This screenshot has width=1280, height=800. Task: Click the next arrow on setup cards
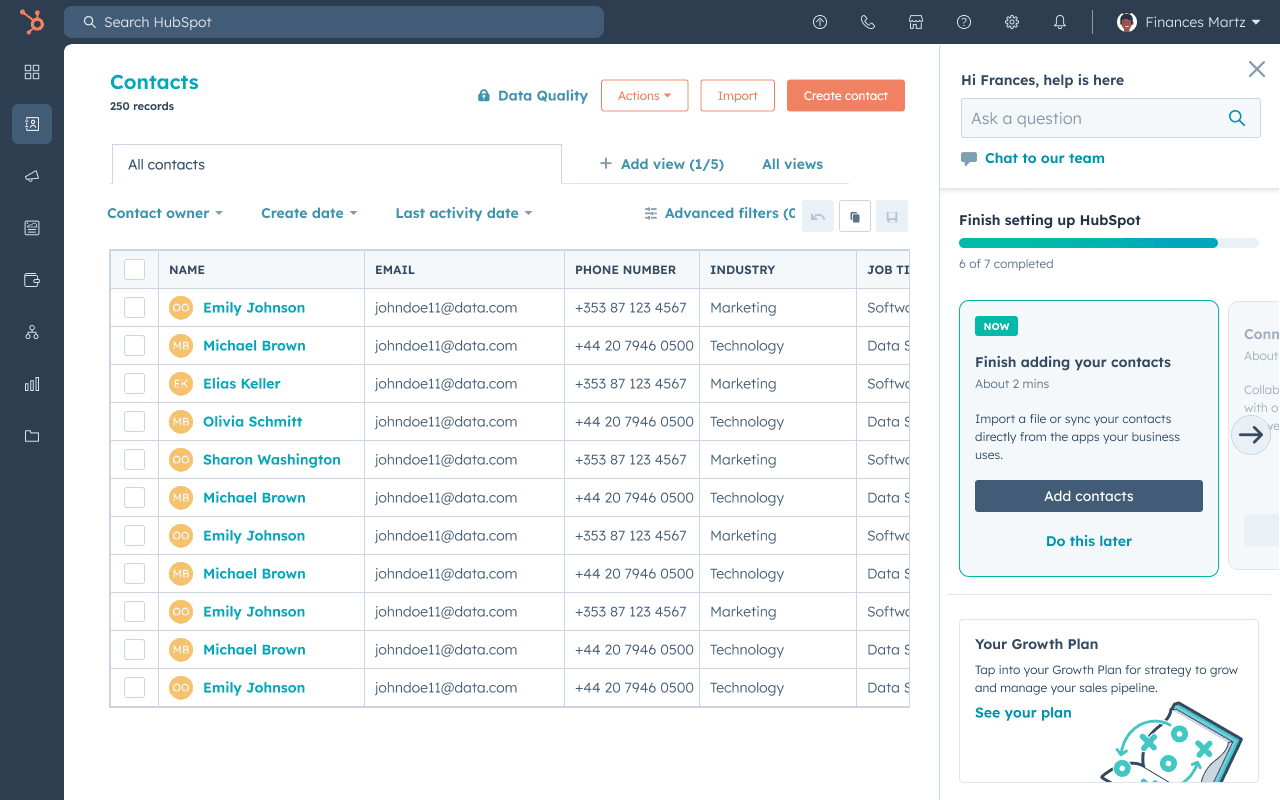[1251, 435]
